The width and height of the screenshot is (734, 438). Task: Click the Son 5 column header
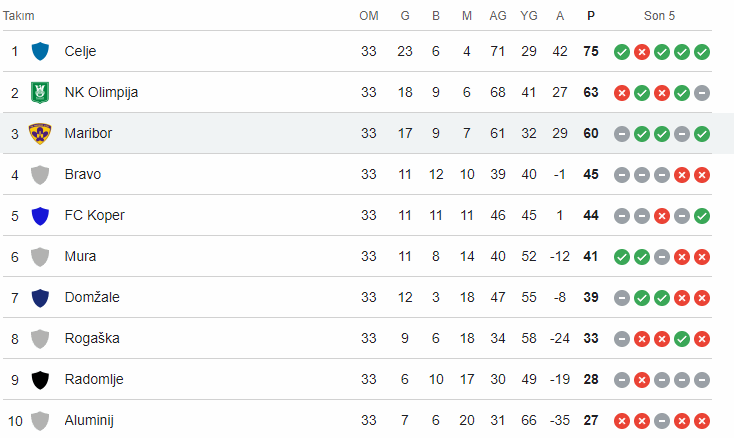(659, 16)
